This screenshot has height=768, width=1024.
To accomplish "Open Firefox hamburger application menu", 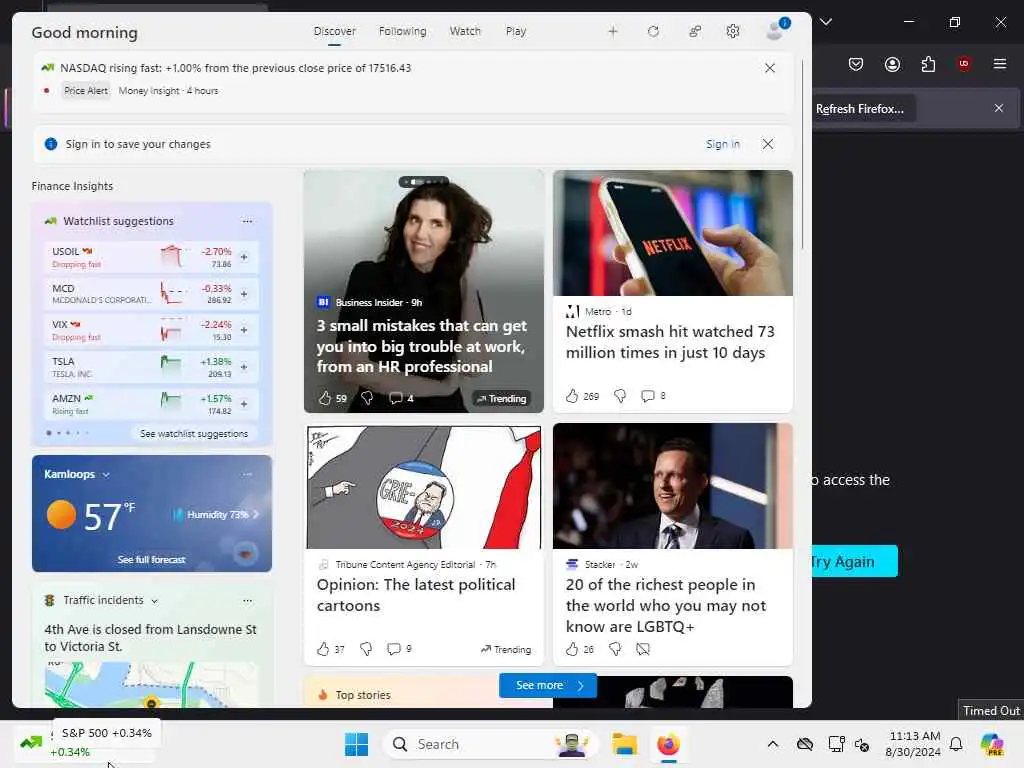I will coord(1000,64).
